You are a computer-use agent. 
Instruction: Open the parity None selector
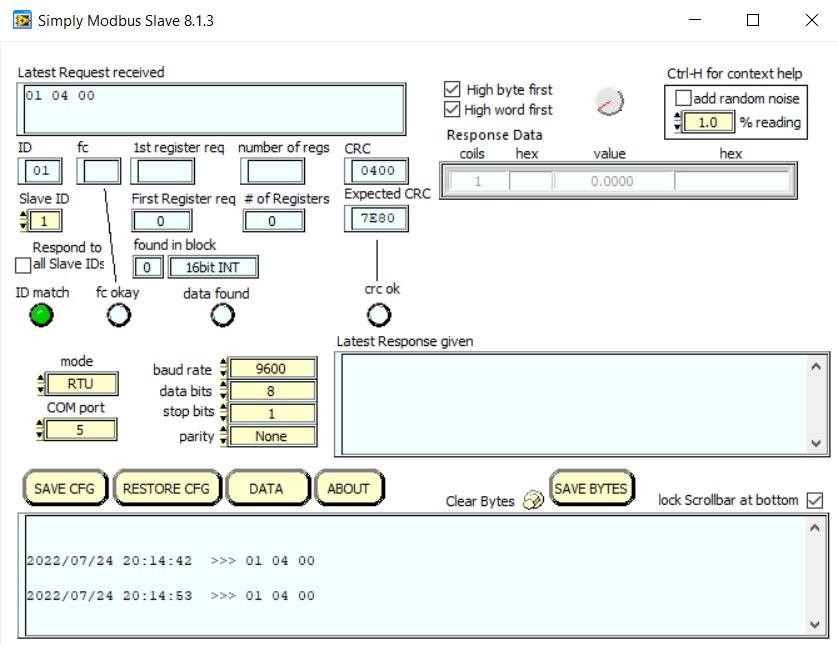click(272, 436)
